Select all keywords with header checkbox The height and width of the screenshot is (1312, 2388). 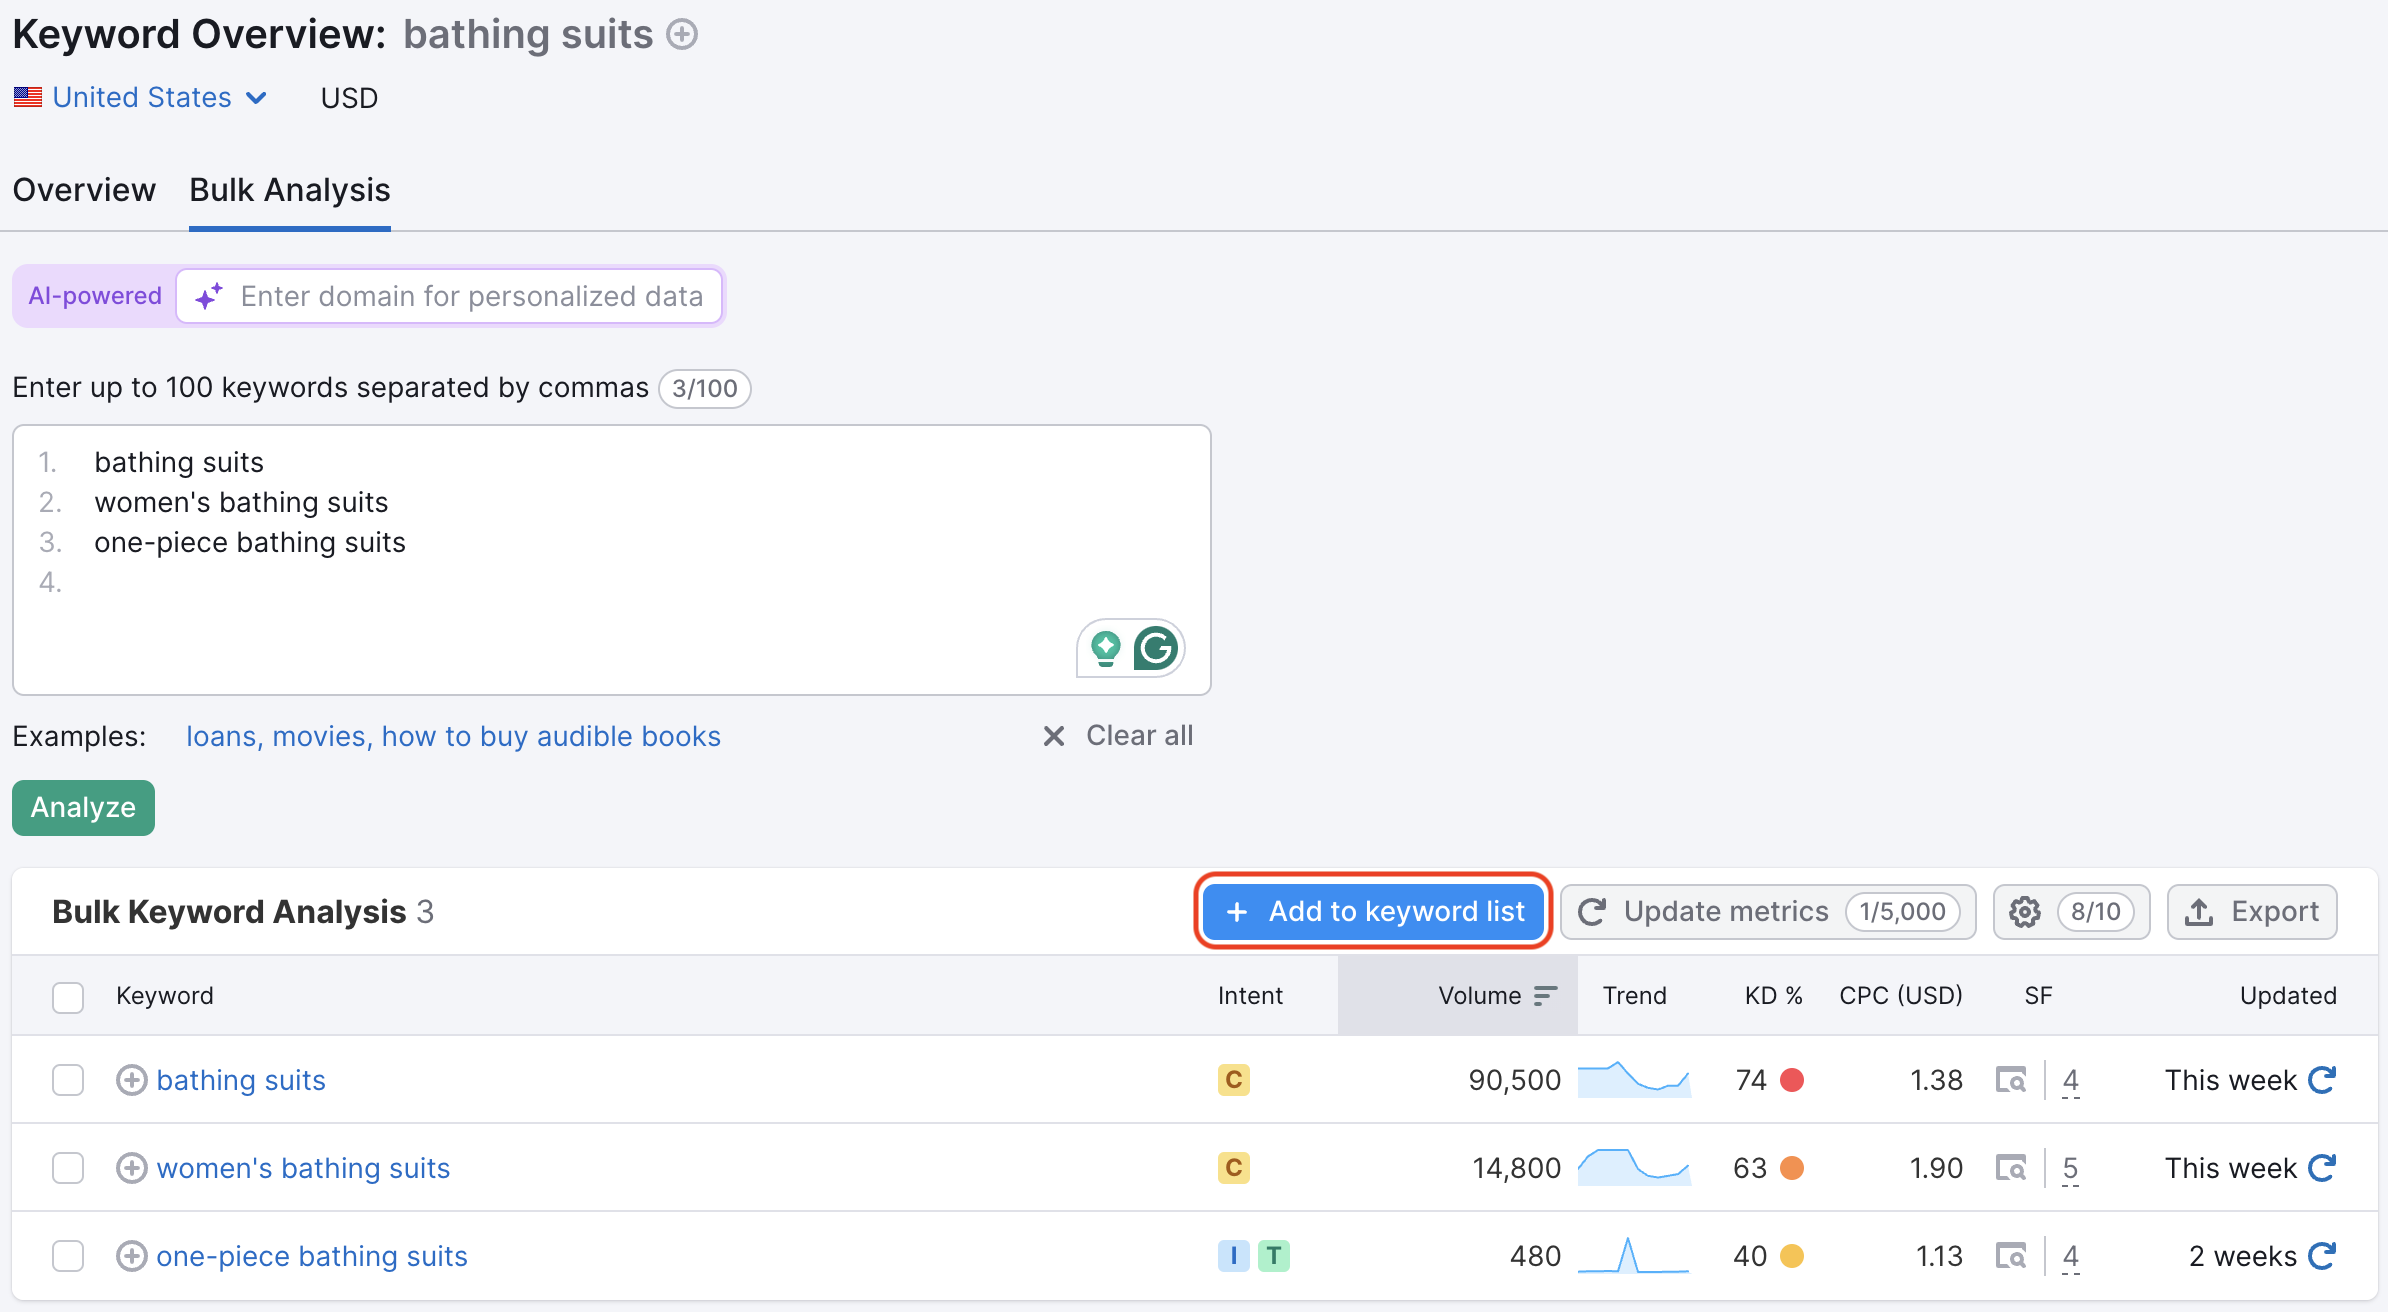[68, 997]
